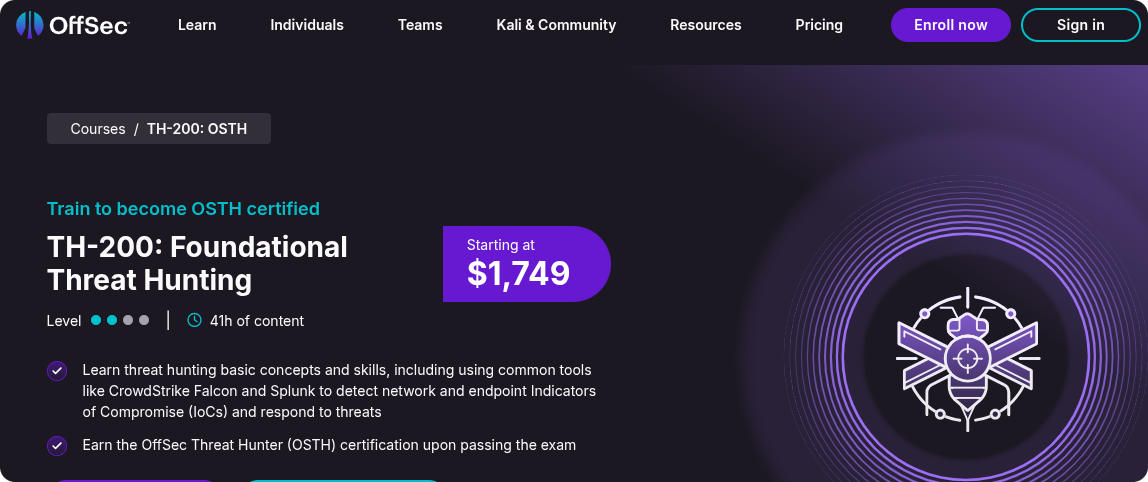Screen dimensions: 1148x482
Task: Open the Learn navigation menu
Action: [x=197, y=25]
